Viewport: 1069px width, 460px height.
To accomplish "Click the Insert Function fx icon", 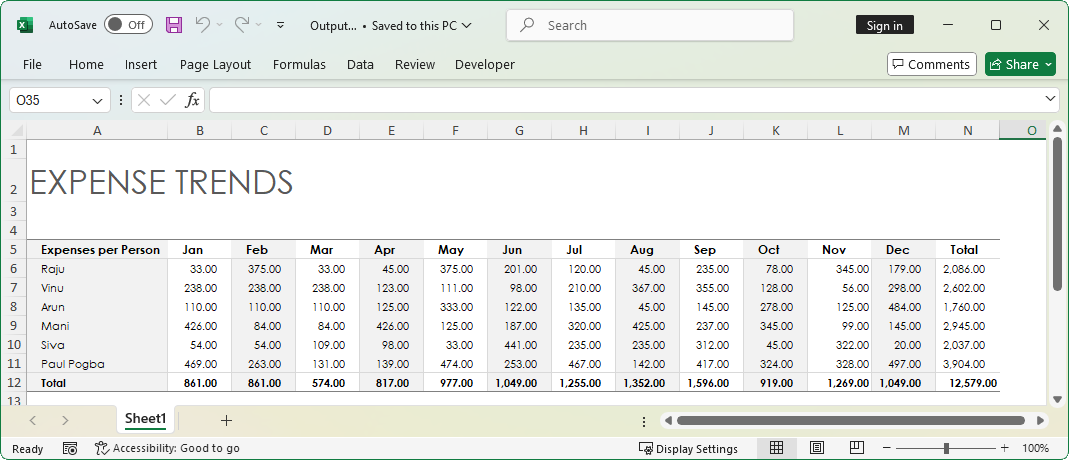I will pos(193,100).
